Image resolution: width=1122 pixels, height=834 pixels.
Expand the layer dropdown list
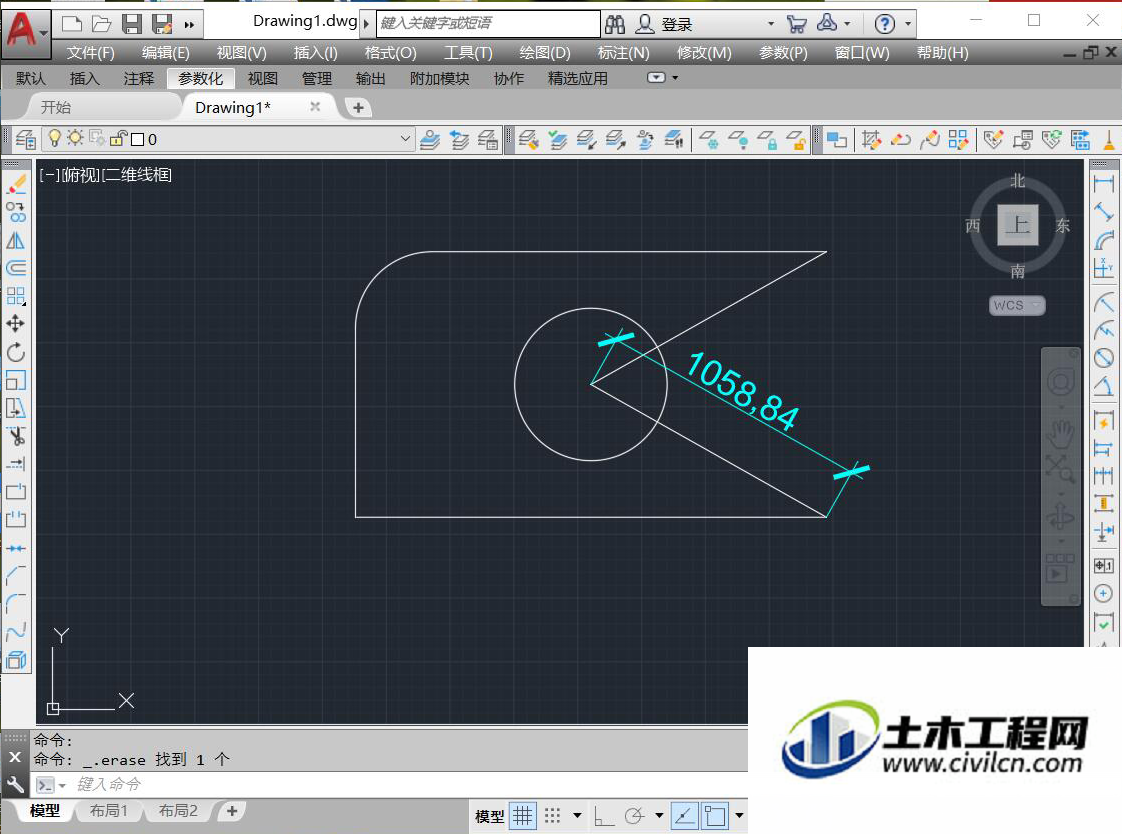tap(405, 139)
